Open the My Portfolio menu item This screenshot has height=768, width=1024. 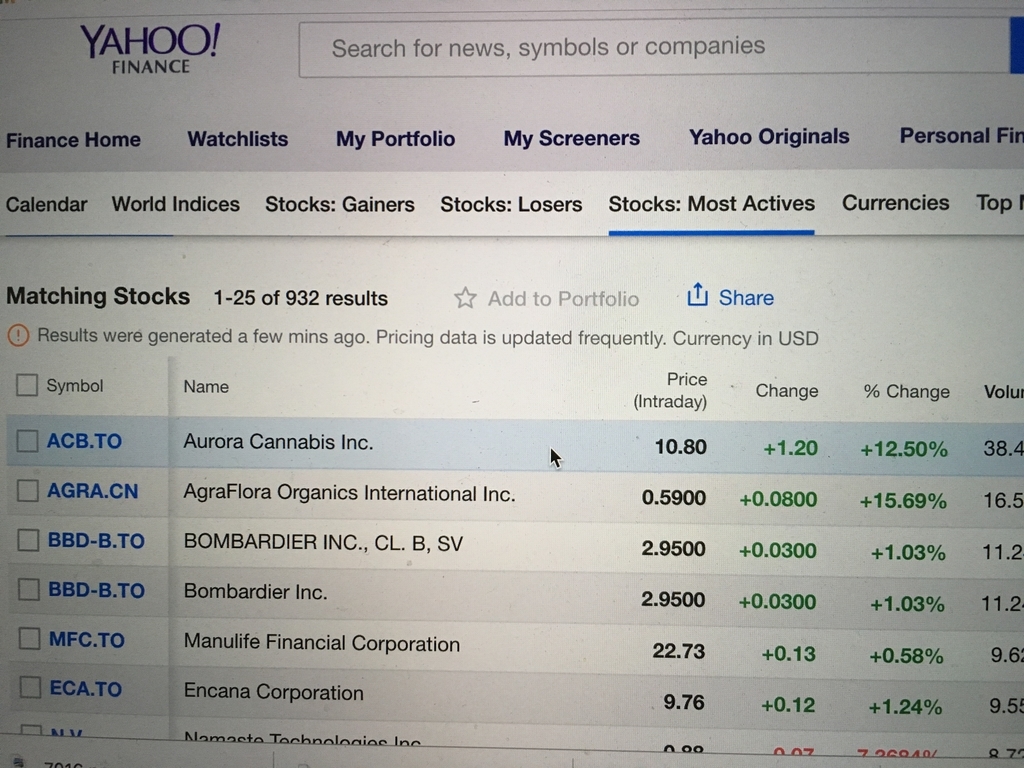point(395,138)
